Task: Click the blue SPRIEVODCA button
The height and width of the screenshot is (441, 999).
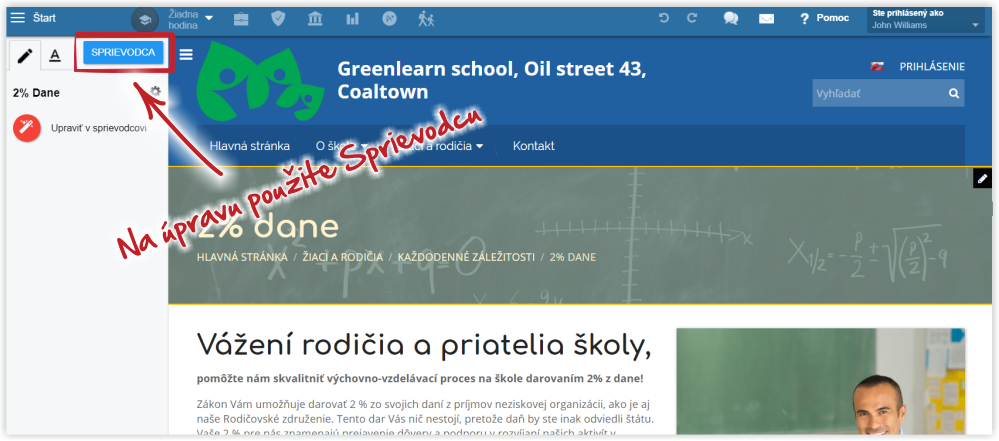Action: click(124, 53)
